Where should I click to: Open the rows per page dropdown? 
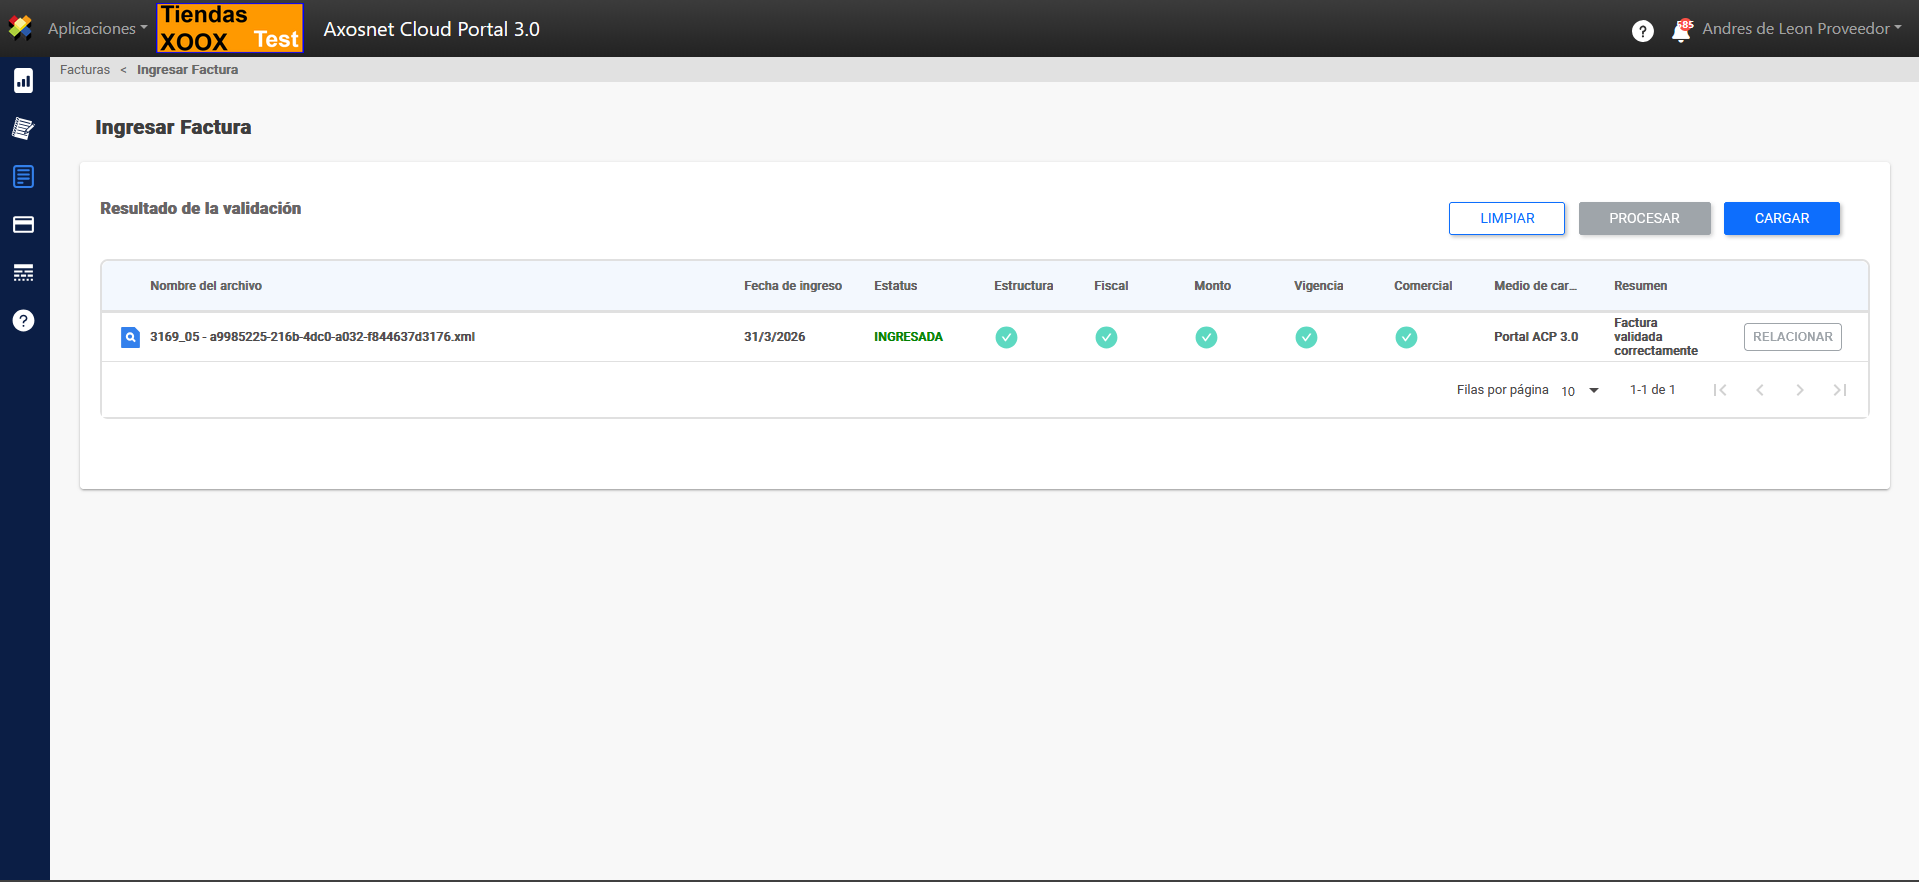1580,391
